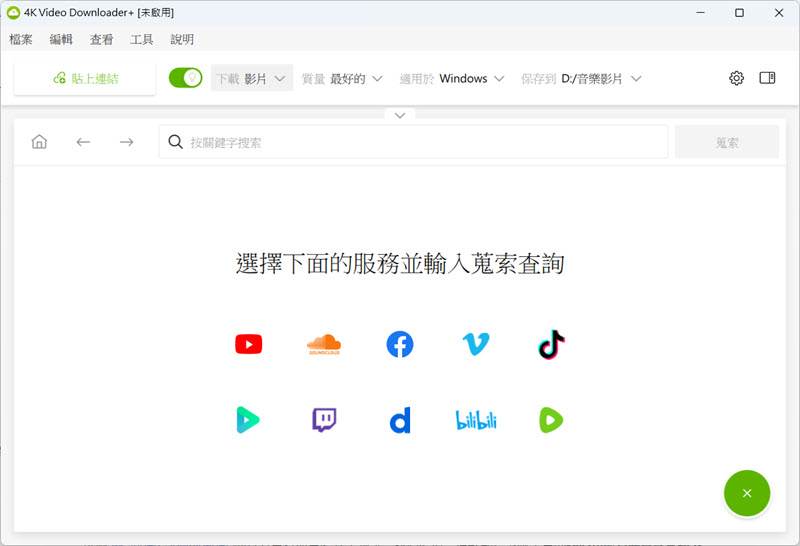Open the Twitch service icon

pos(324,420)
